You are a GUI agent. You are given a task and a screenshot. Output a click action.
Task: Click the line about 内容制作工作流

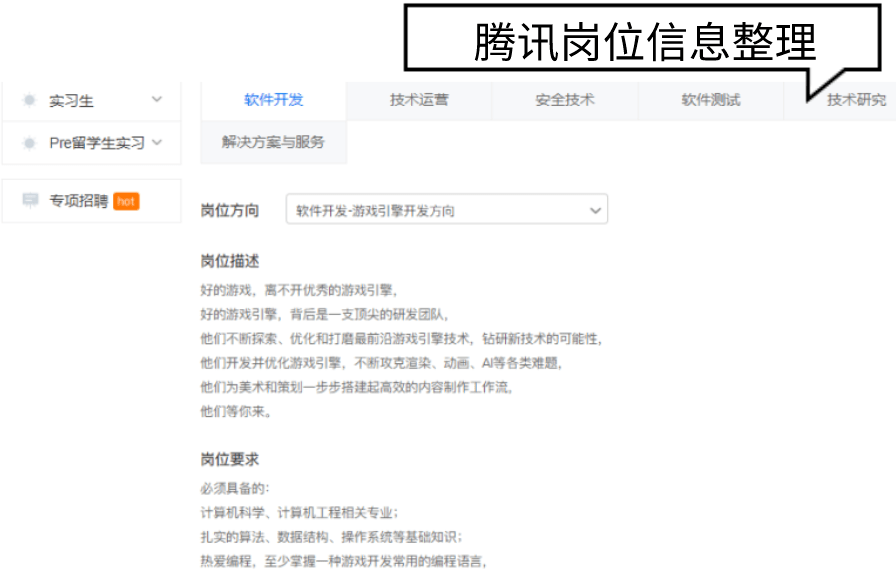pyautogui.click(x=357, y=387)
